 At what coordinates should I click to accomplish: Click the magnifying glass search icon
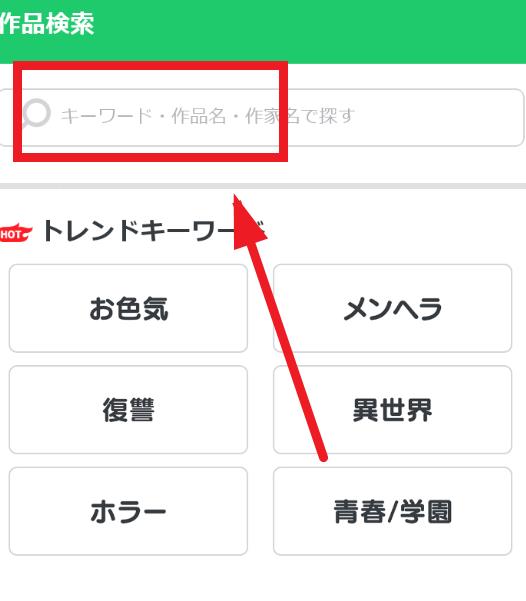(x=36, y=113)
